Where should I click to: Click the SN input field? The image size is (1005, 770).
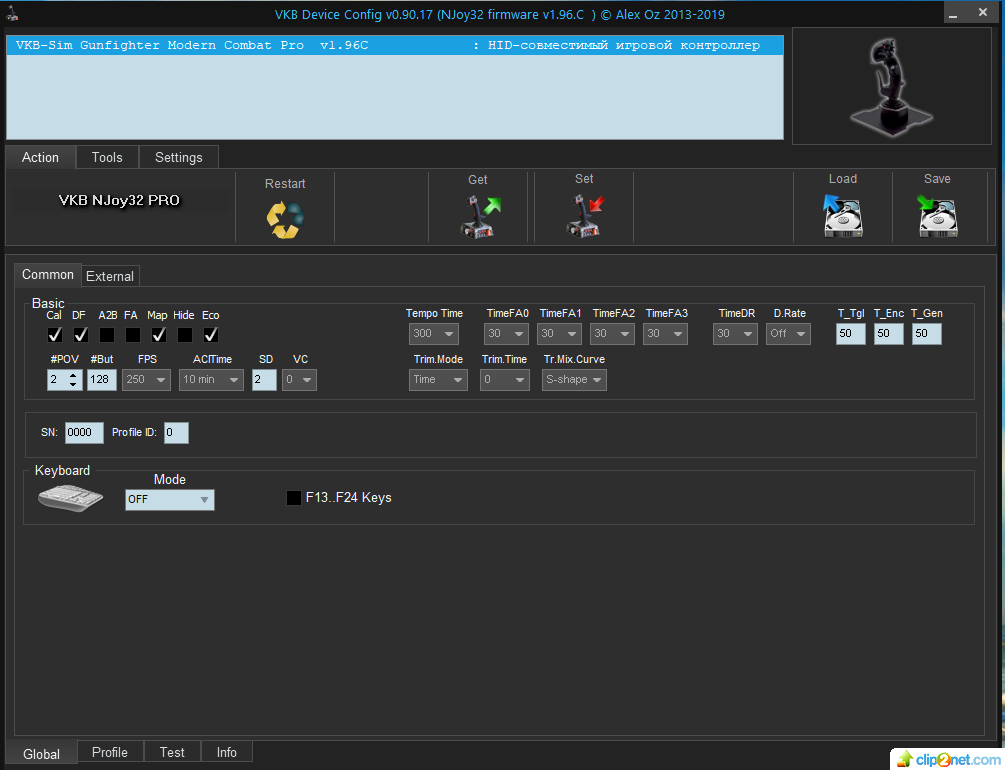coord(84,433)
